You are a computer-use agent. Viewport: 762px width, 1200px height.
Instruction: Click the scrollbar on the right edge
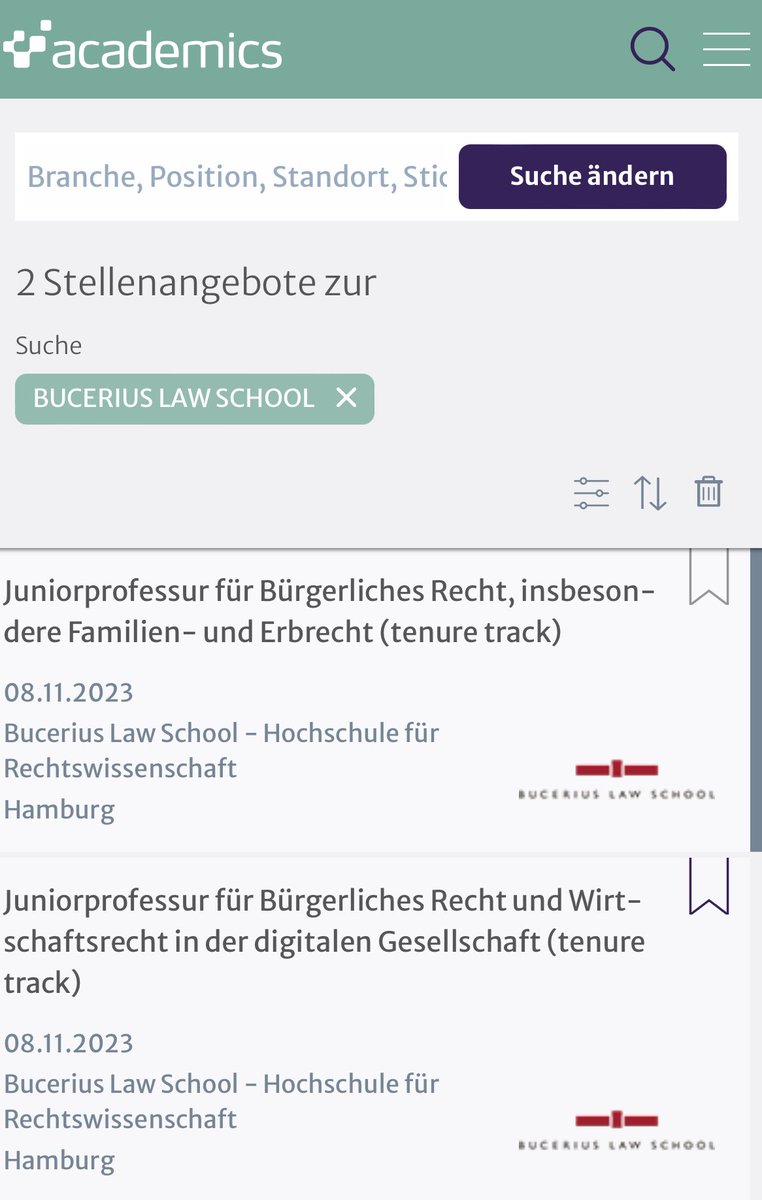(x=756, y=700)
